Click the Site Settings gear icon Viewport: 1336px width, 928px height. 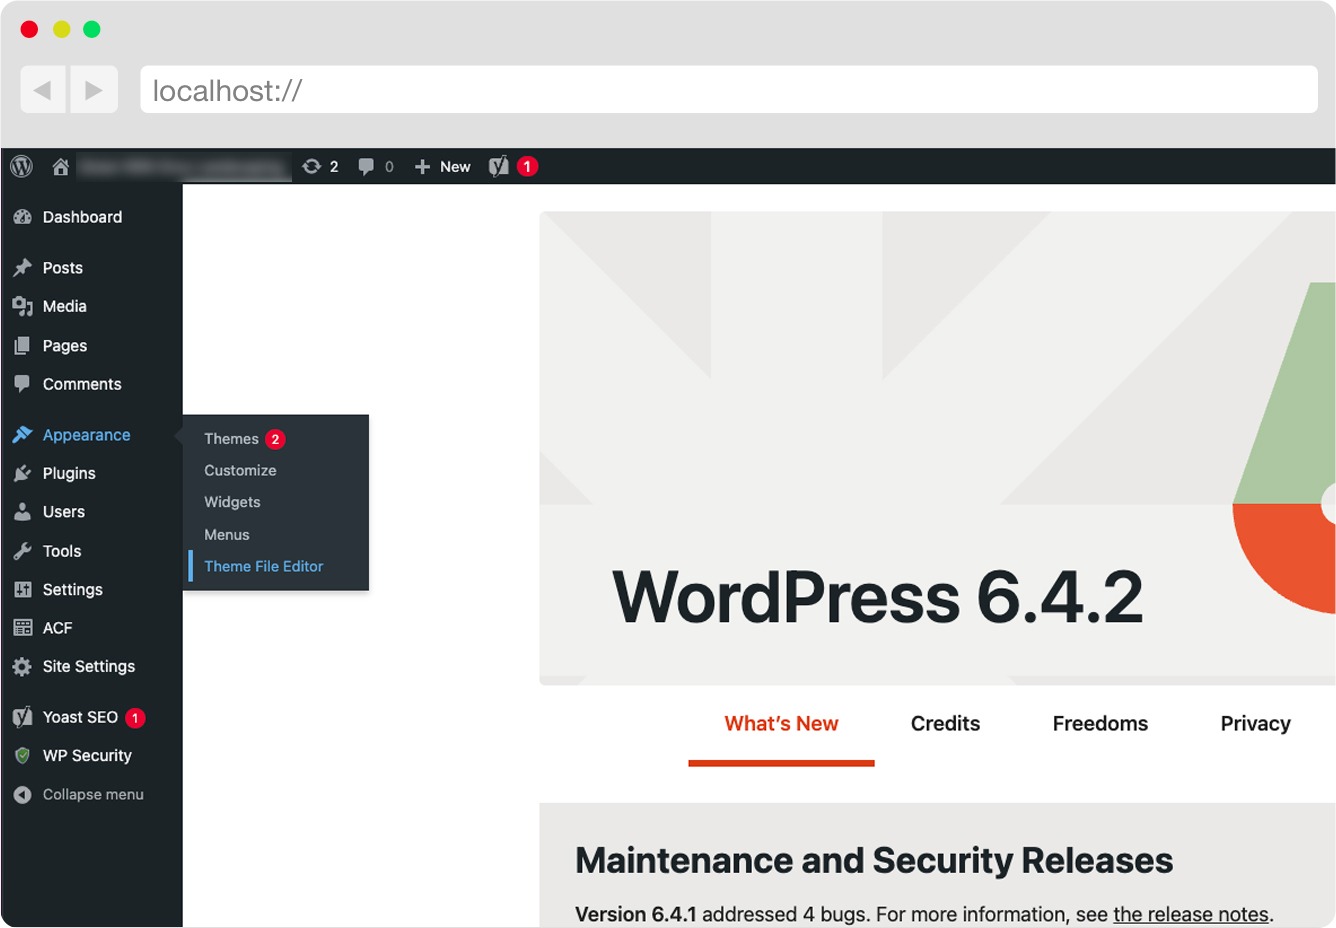point(22,667)
